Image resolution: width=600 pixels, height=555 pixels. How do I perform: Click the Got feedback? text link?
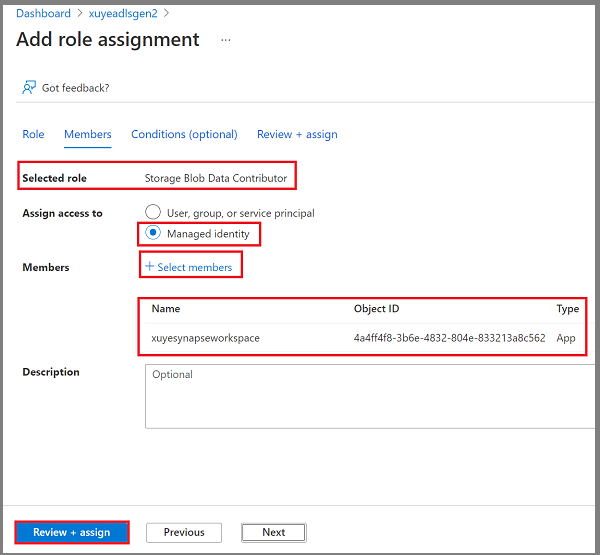tap(75, 88)
